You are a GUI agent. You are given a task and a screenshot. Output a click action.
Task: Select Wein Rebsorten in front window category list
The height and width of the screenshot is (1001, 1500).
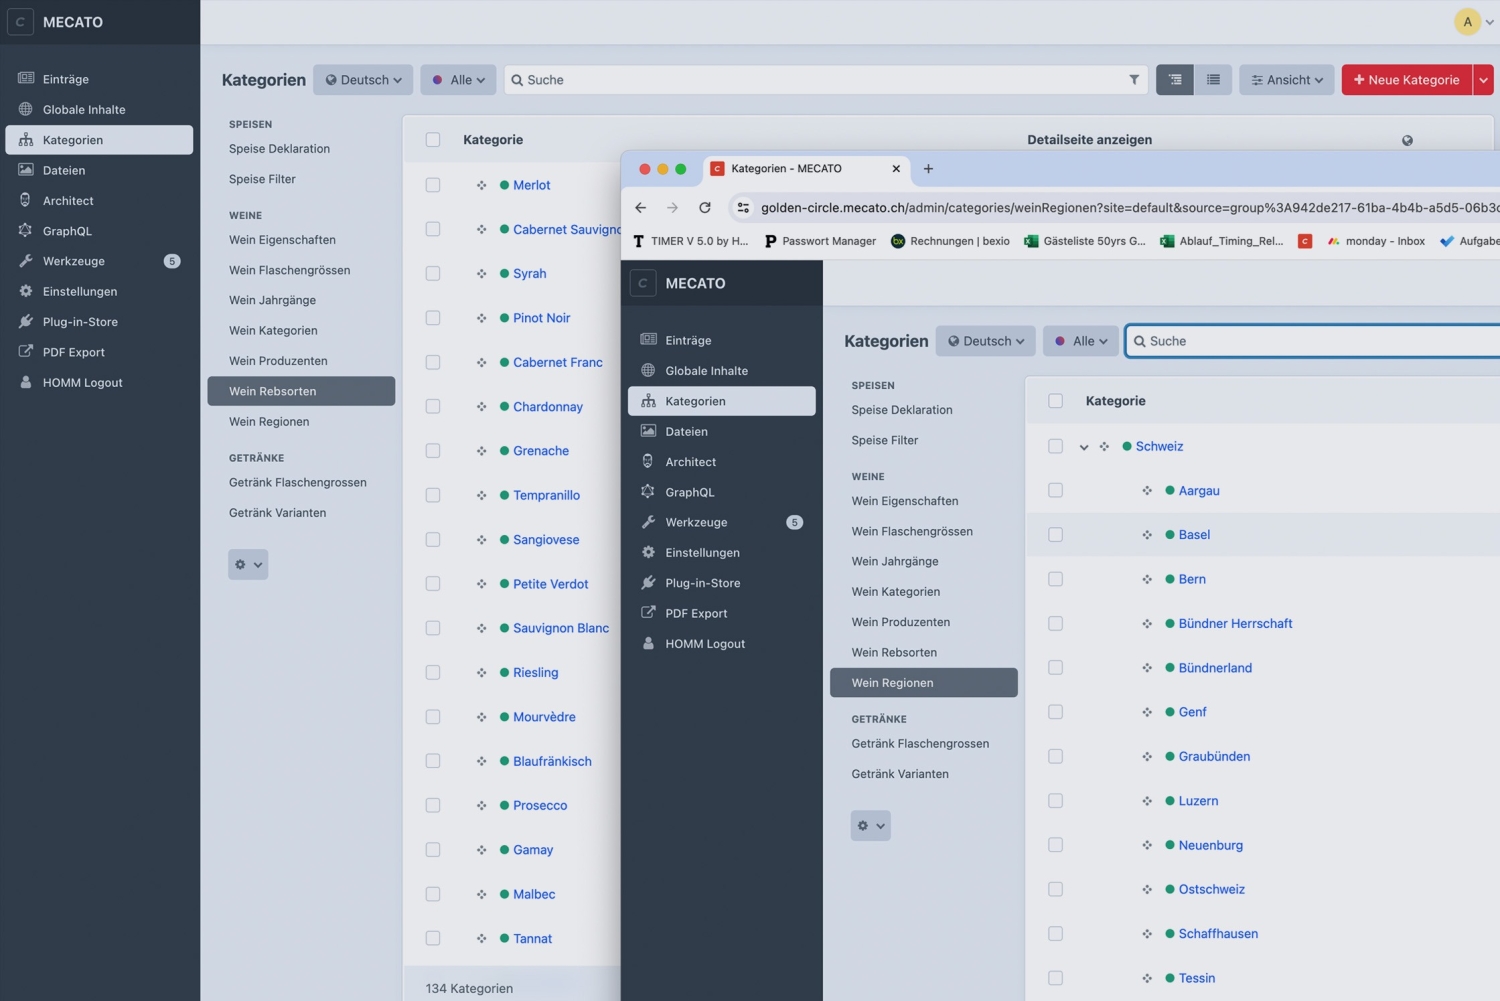924,653
